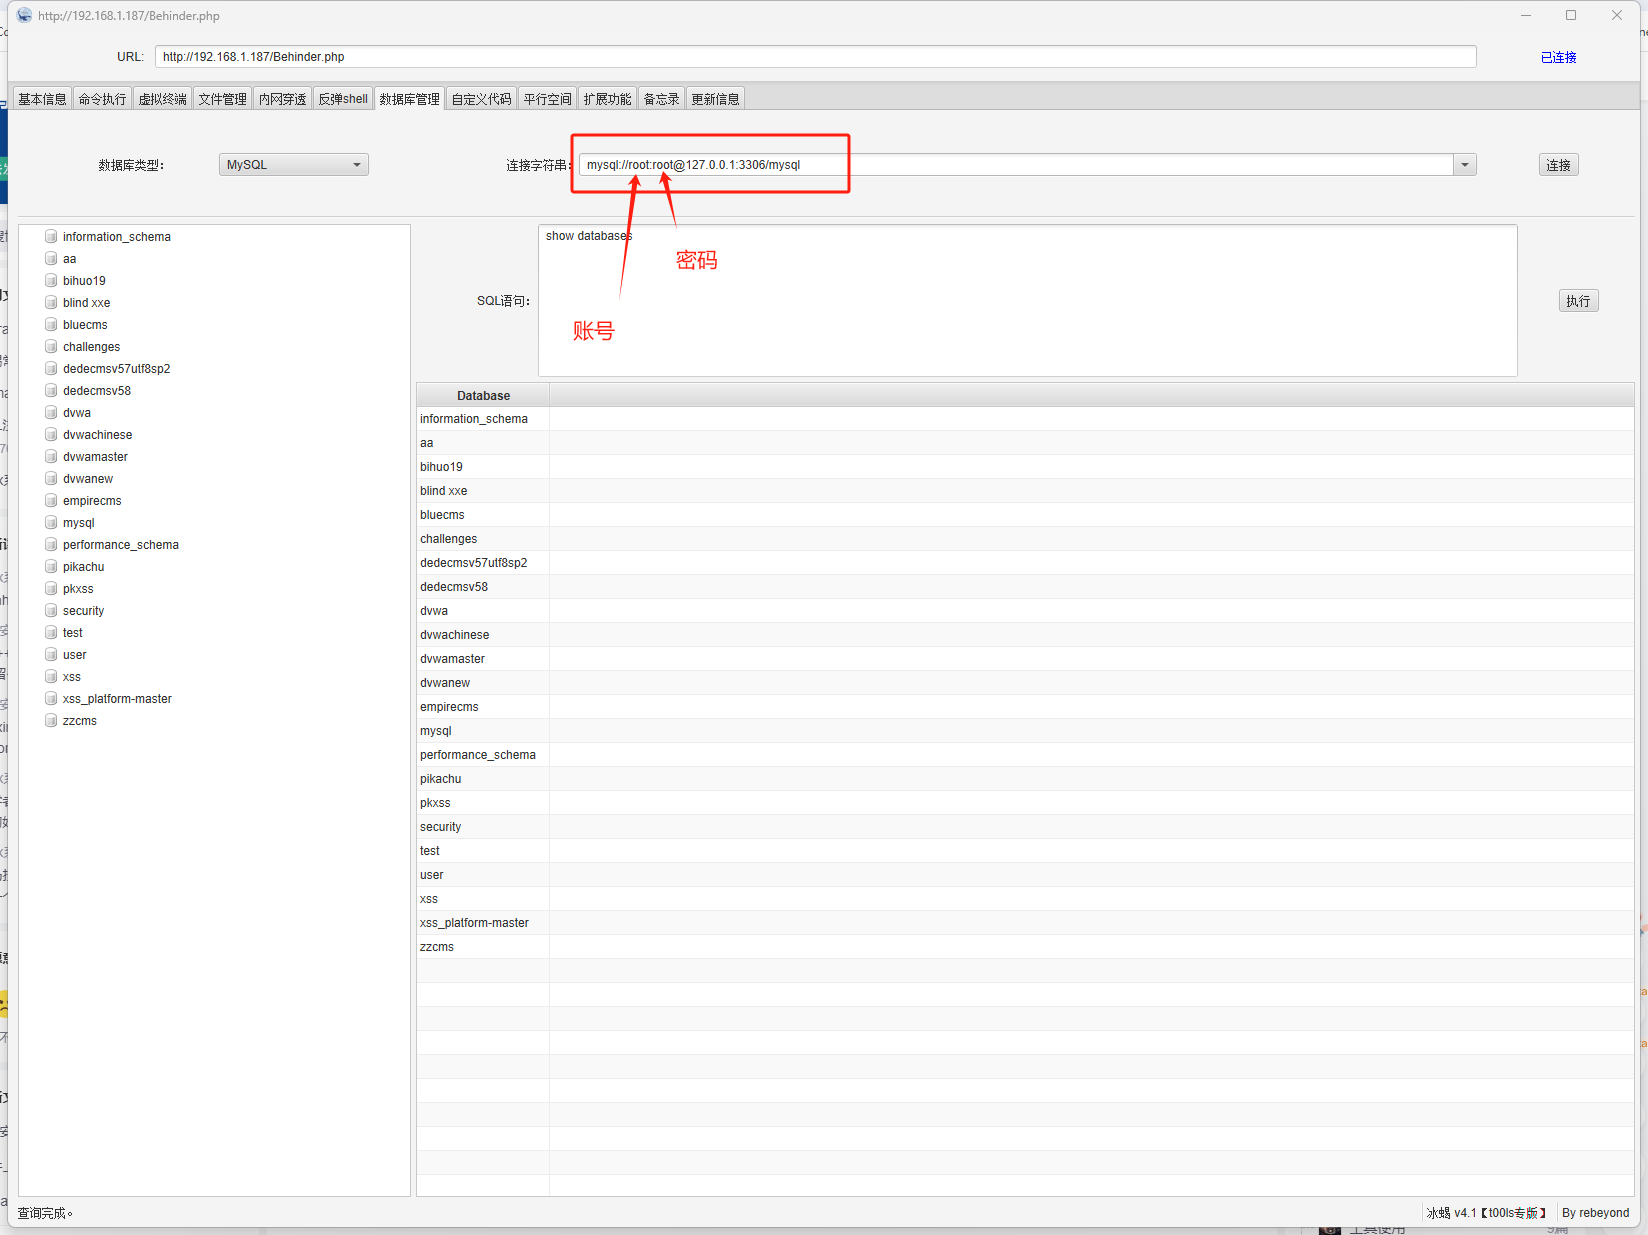Select dvwa in the database tree
Image resolution: width=1648 pixels, height=1235 pixels.
pos(77,413)
